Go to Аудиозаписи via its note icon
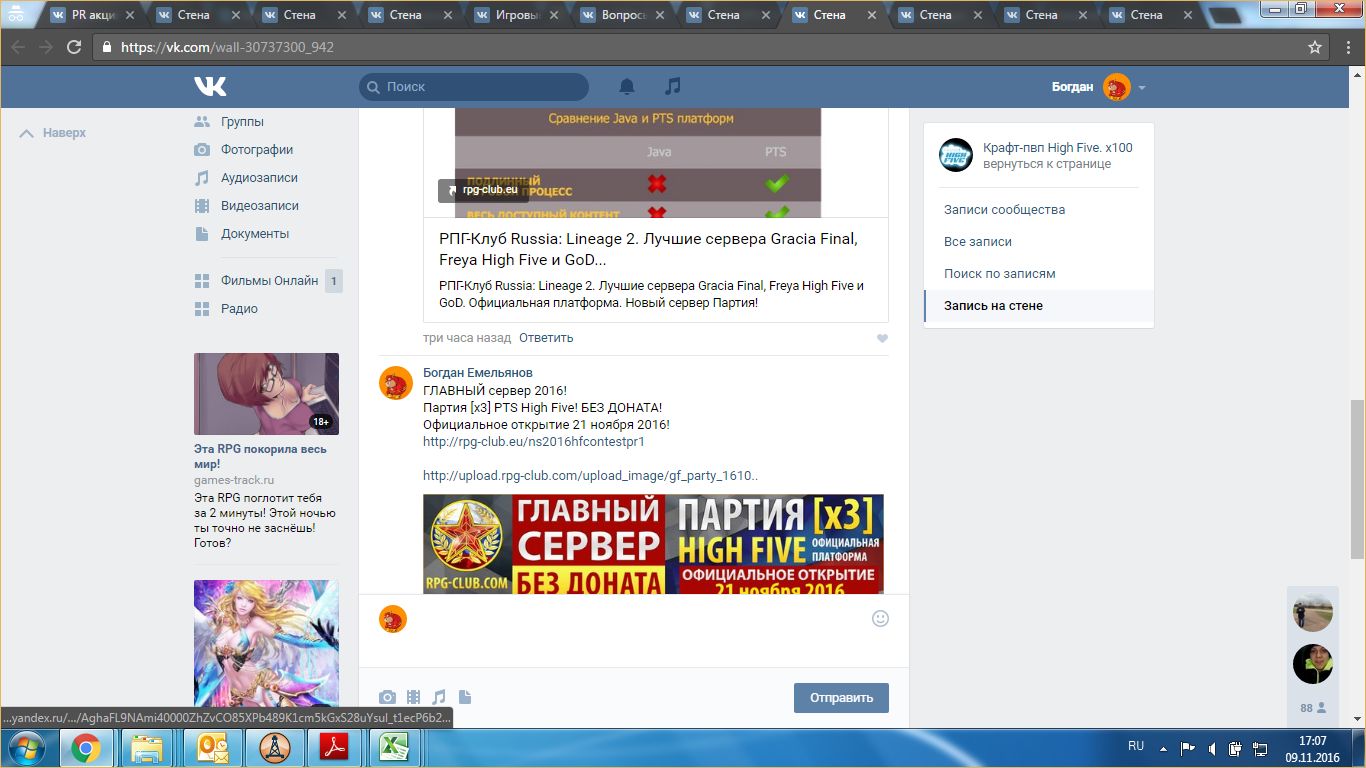 (x=202, y=177)
